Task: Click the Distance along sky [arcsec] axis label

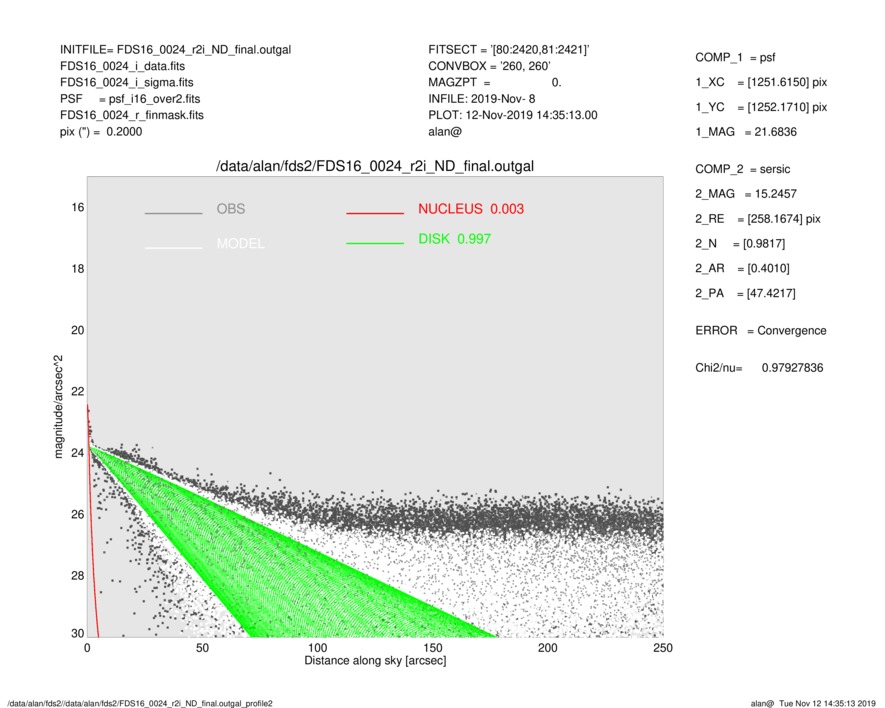Action: point(375,661)
